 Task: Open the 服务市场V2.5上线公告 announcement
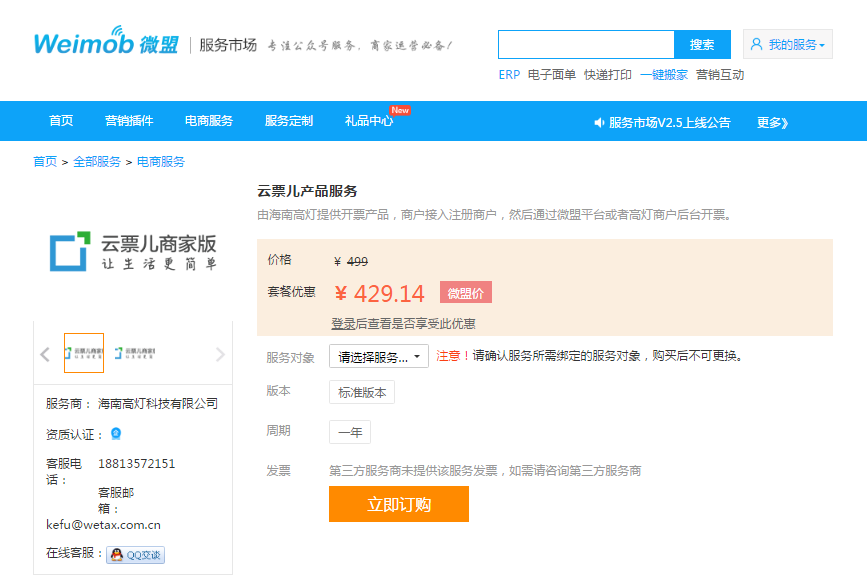point(670,122)
